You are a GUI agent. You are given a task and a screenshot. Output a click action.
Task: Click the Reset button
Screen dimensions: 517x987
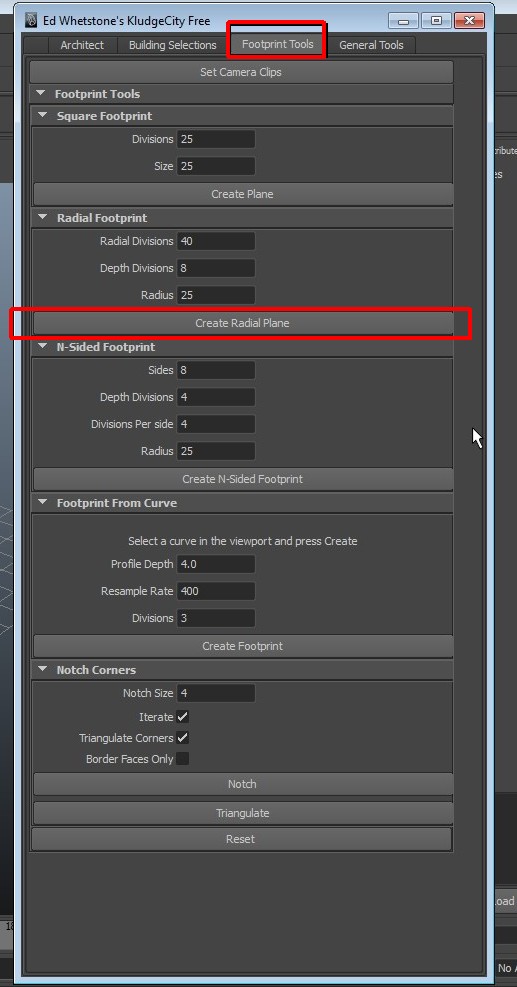click(x=241, y=839)
